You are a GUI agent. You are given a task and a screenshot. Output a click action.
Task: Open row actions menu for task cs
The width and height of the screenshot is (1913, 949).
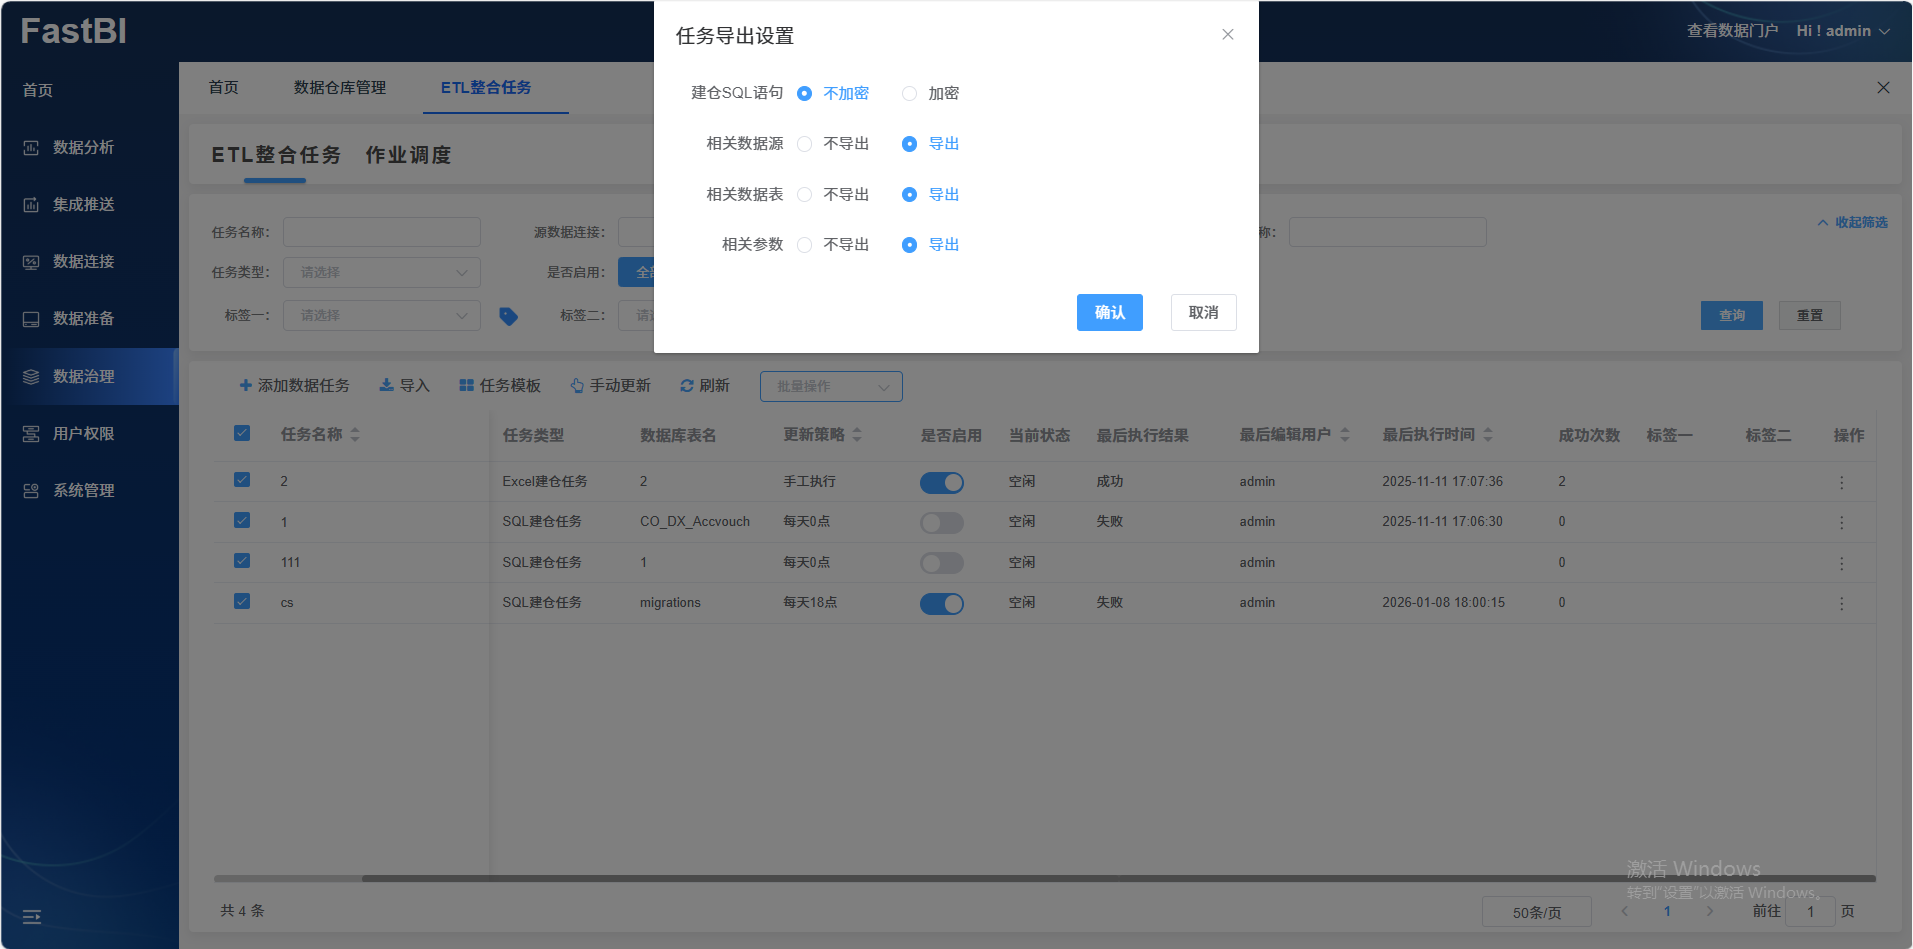[1841, 603]
